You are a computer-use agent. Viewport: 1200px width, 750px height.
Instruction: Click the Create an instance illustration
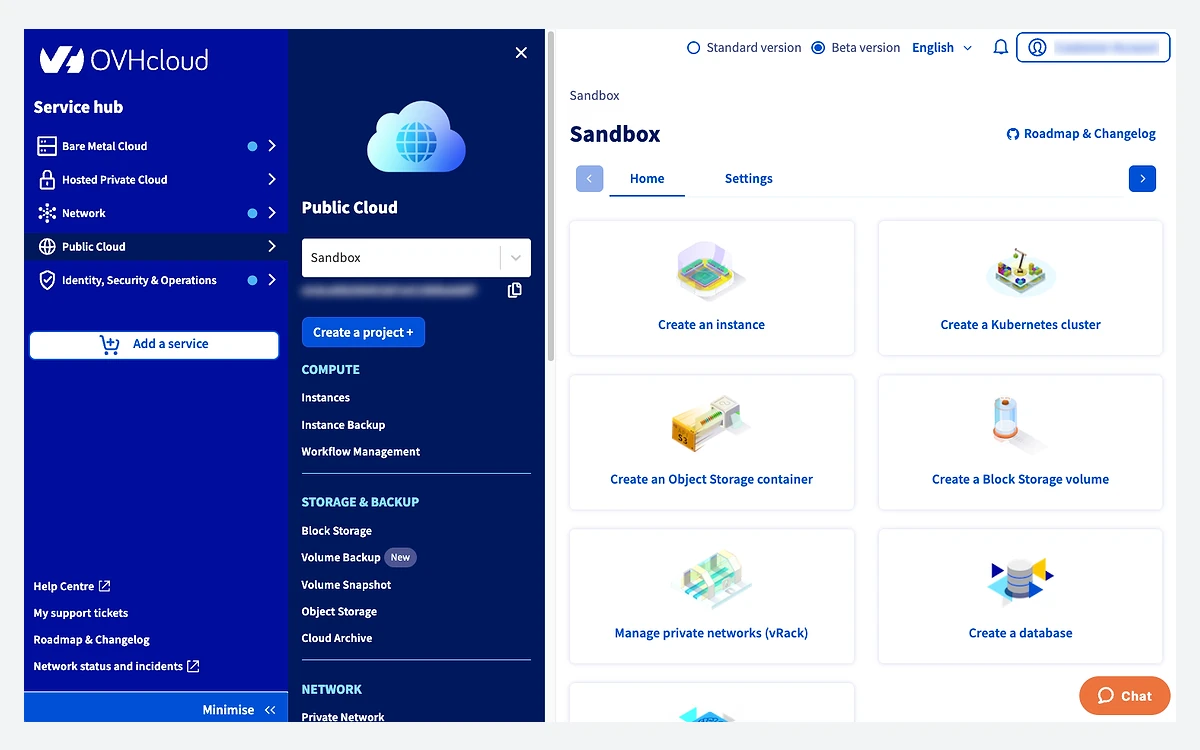[x=711, y=271]
